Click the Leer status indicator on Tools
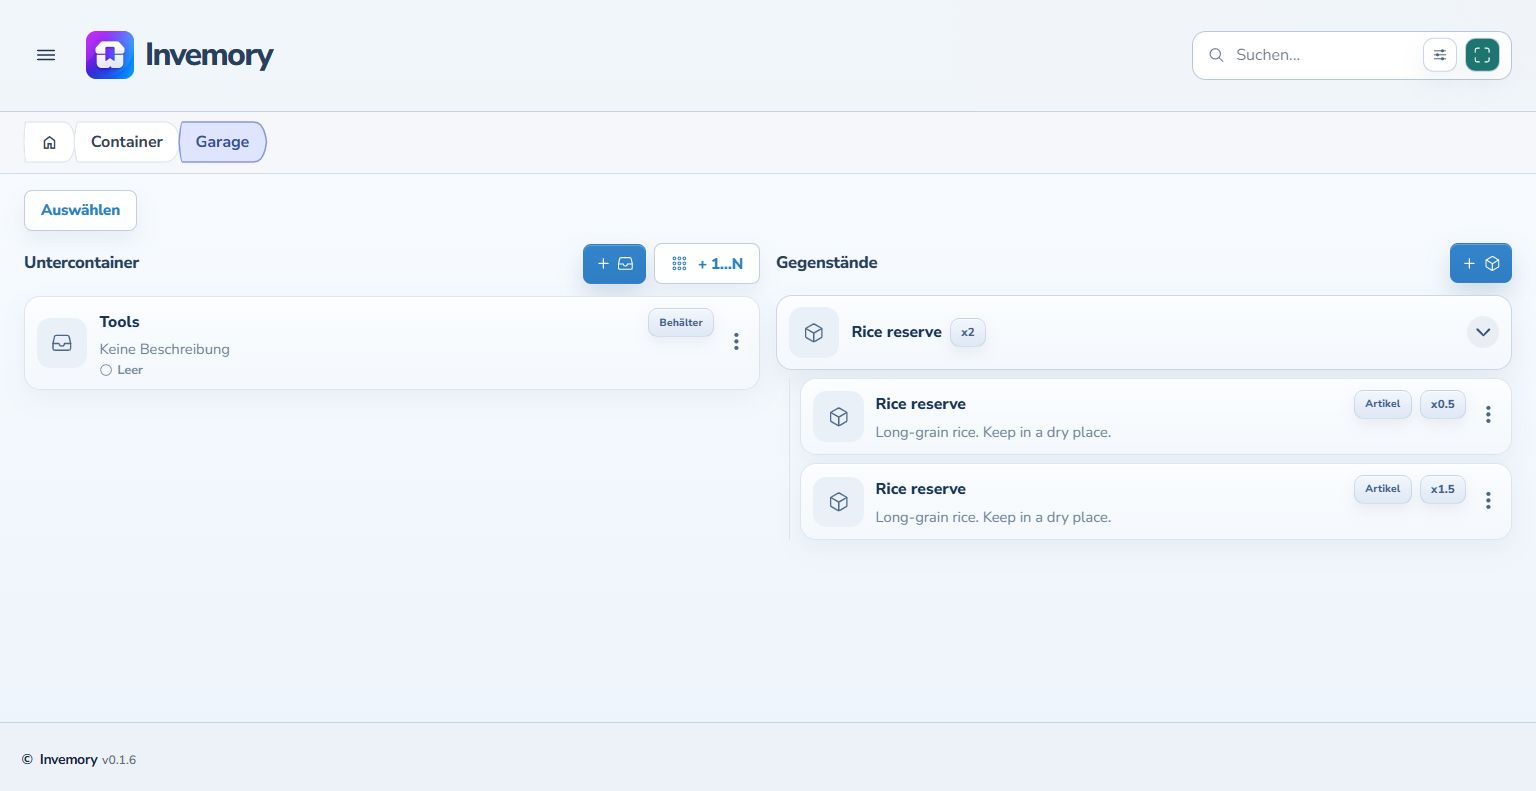The image size is (1536, 791). [x=122, y=370]
